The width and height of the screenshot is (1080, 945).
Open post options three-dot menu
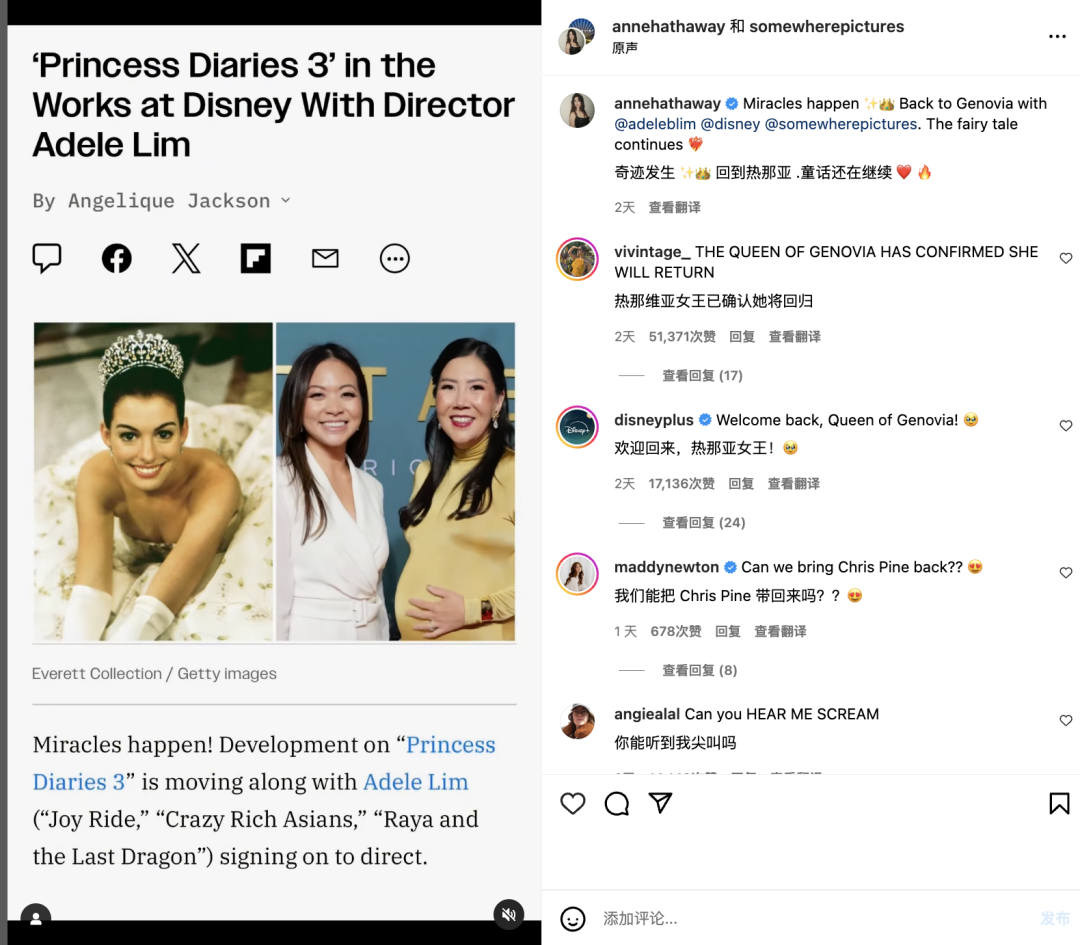[1057, 37]
